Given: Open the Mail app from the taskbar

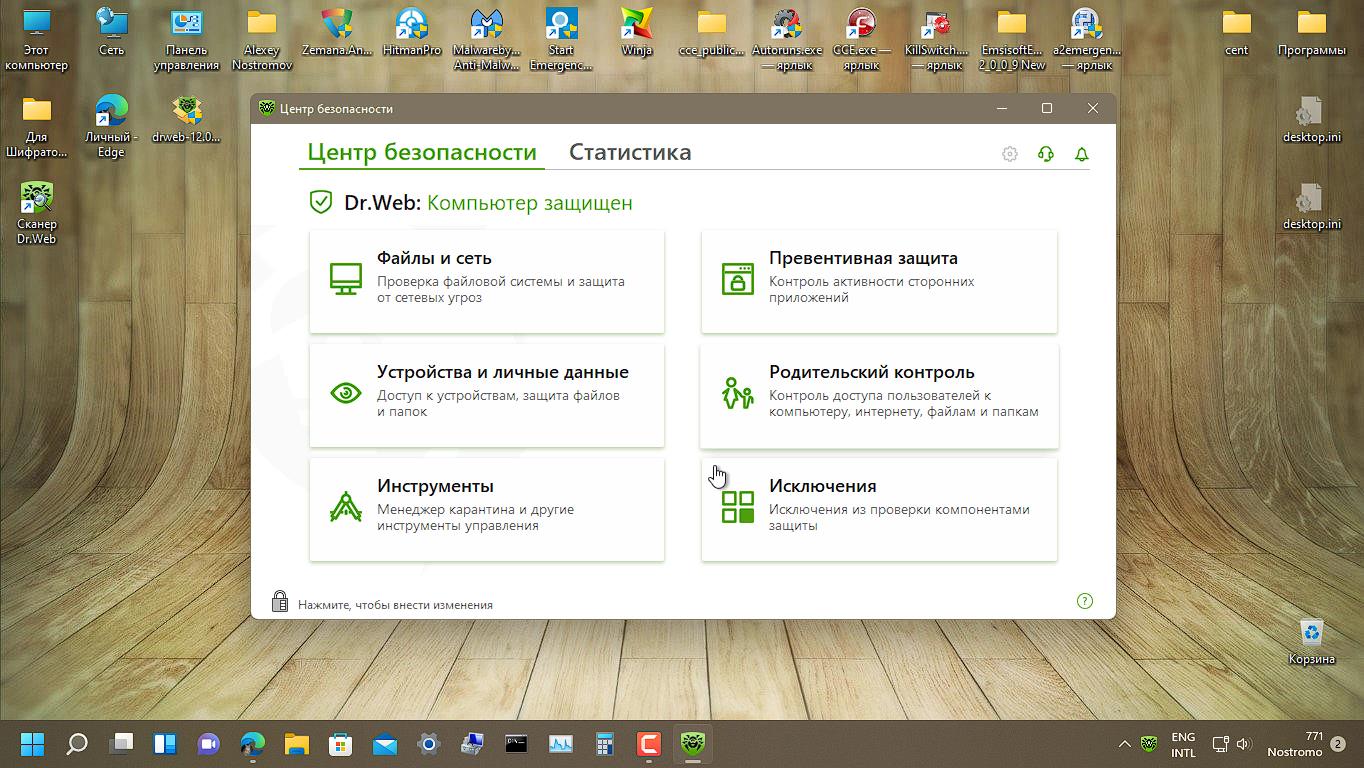Looking at the screenshot, I should point(385,744).
